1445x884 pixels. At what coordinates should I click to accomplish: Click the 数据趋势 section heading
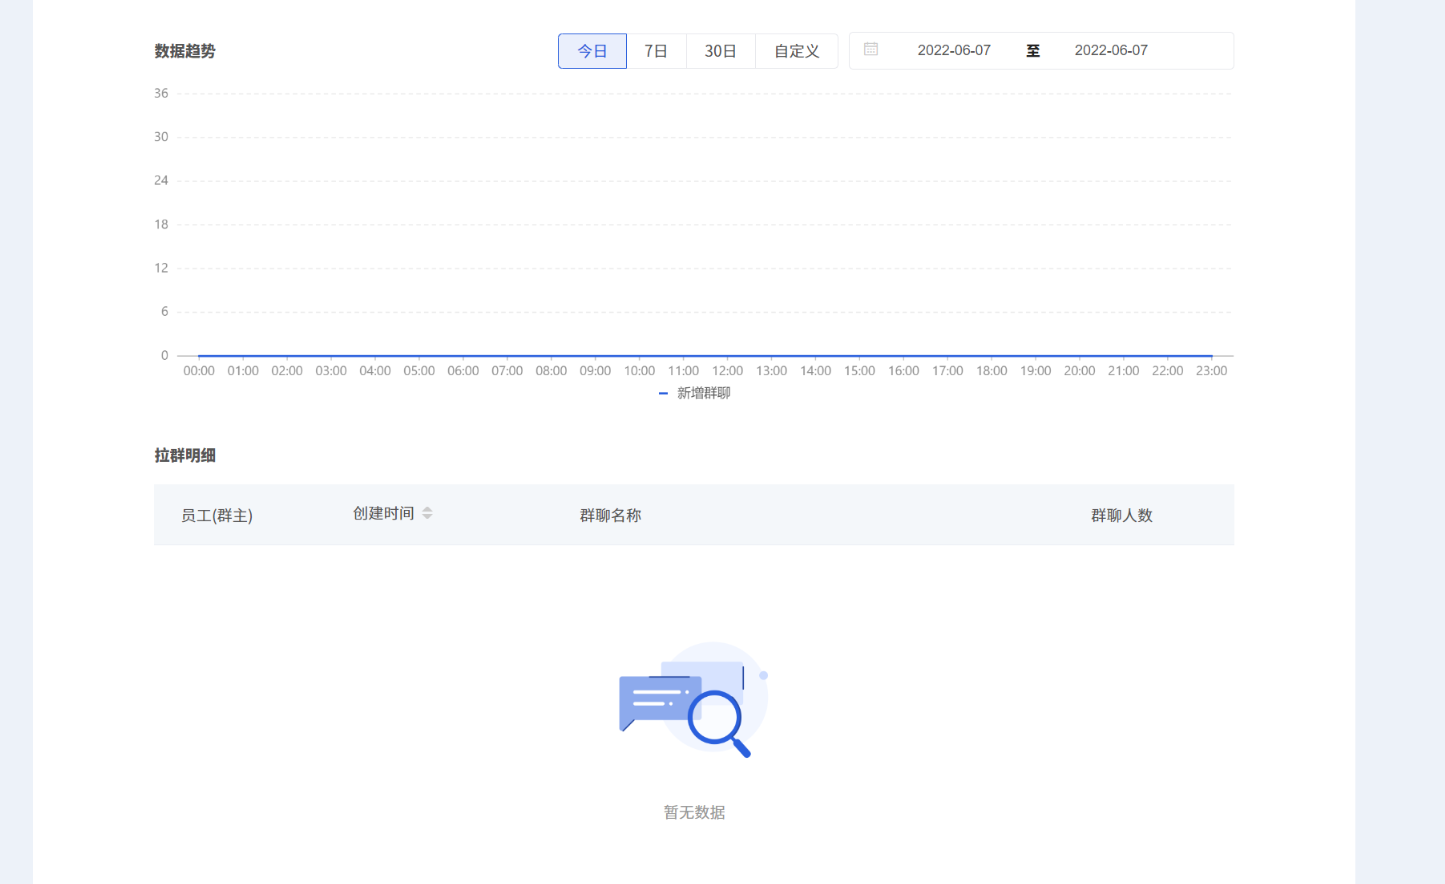185,51
